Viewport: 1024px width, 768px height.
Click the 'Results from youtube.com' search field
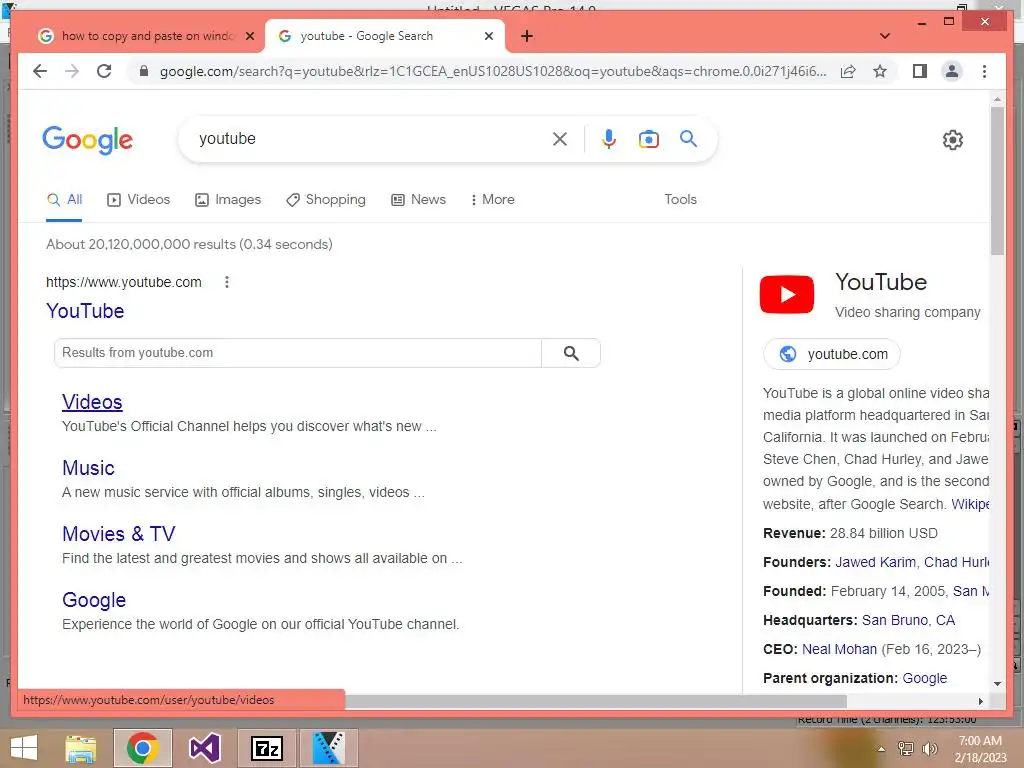pos(298,353)
